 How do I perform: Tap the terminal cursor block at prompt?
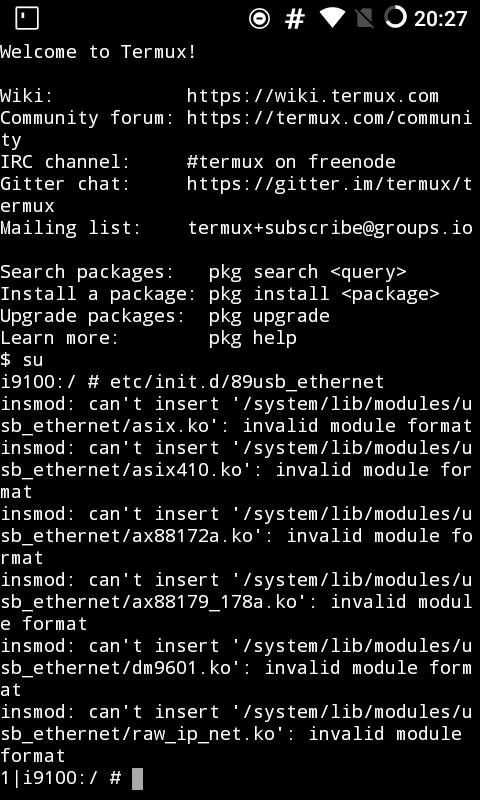coord(137,779)
